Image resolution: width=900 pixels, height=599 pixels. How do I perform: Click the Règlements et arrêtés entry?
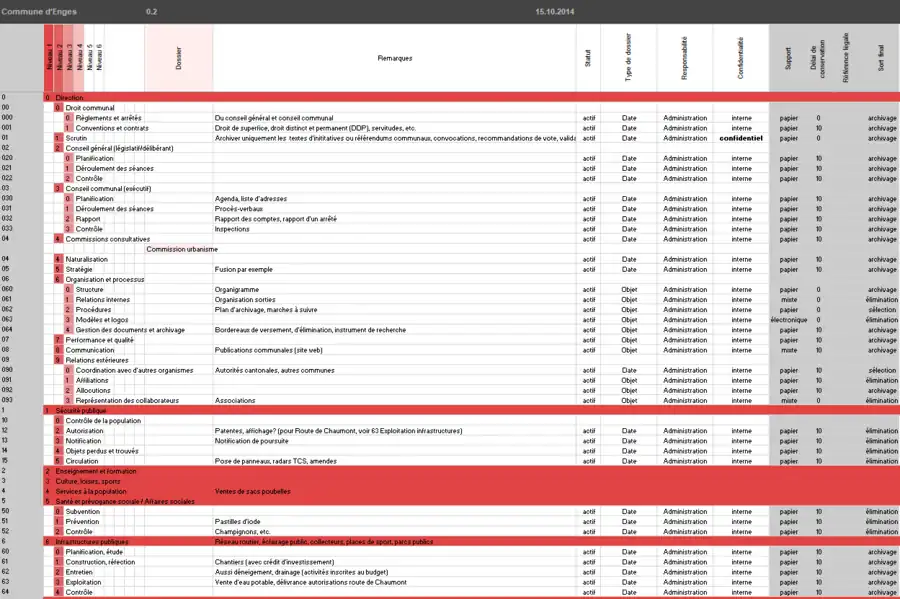point(108,118)
